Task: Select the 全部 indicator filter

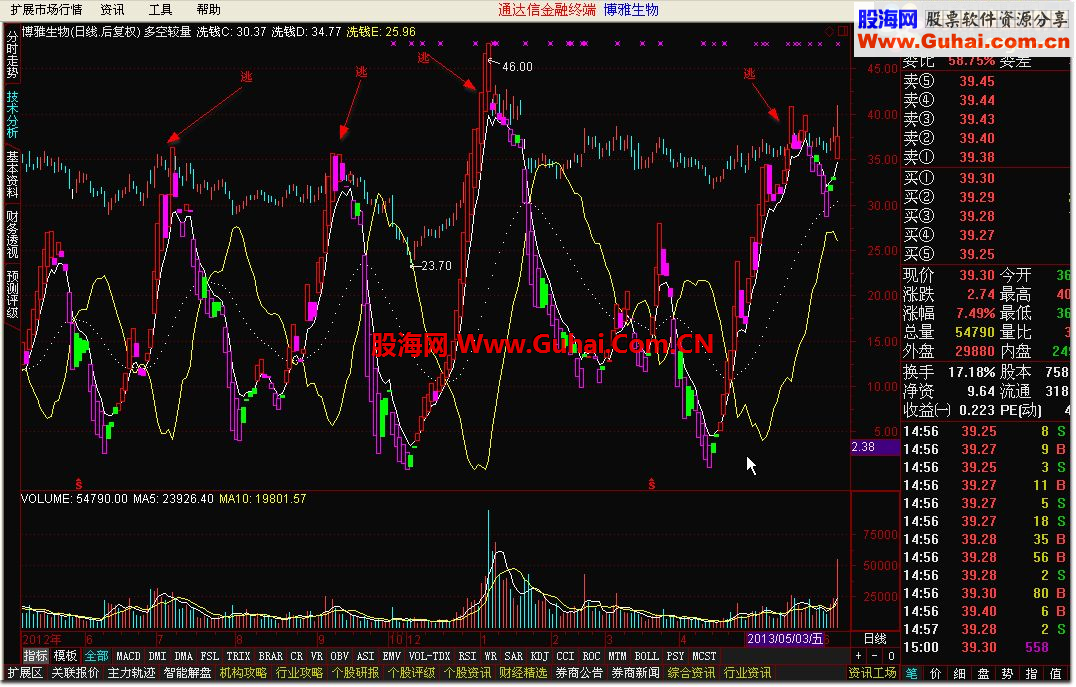Action: point(97,656)
